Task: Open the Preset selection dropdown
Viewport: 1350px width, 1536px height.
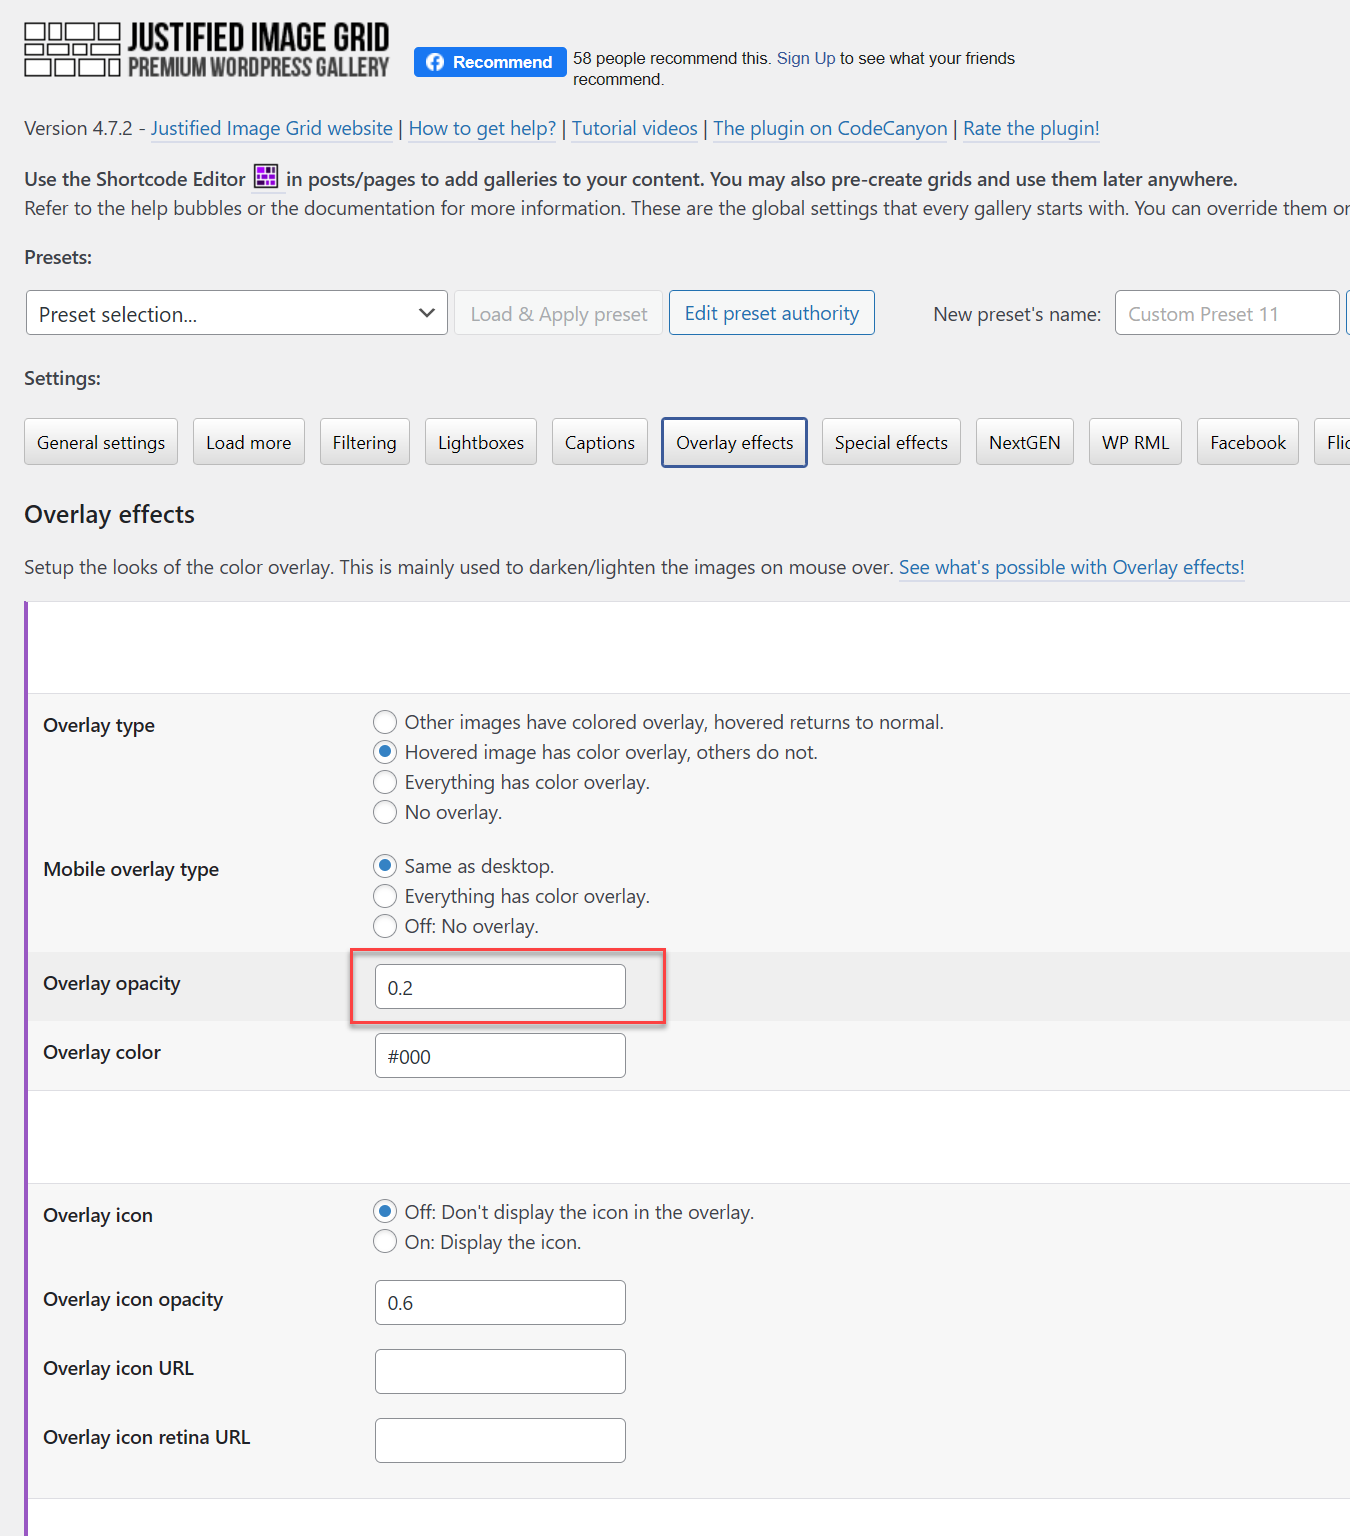Action: tap(236, 314)
